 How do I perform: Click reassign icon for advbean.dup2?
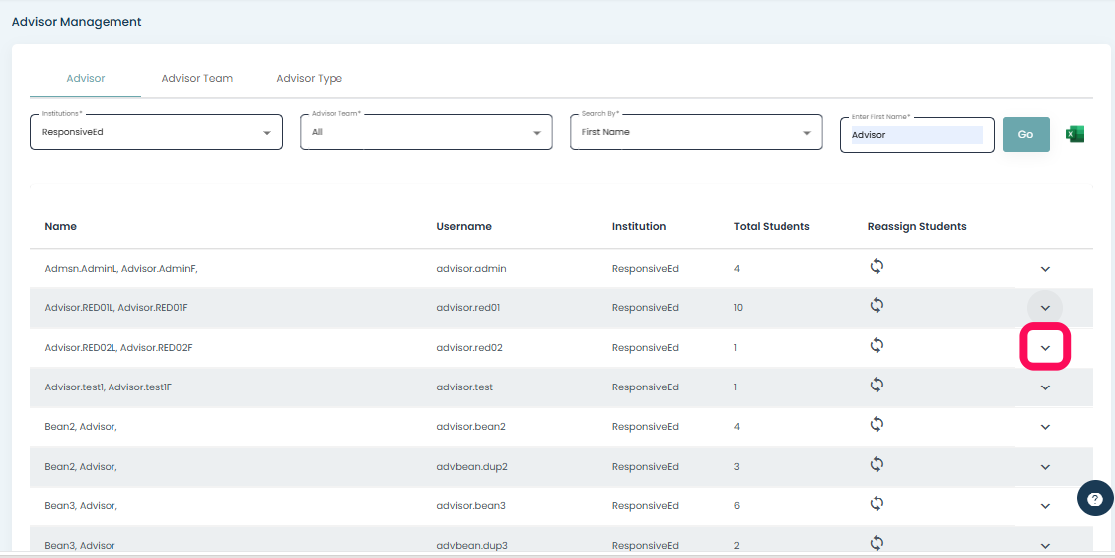(877, 464)
